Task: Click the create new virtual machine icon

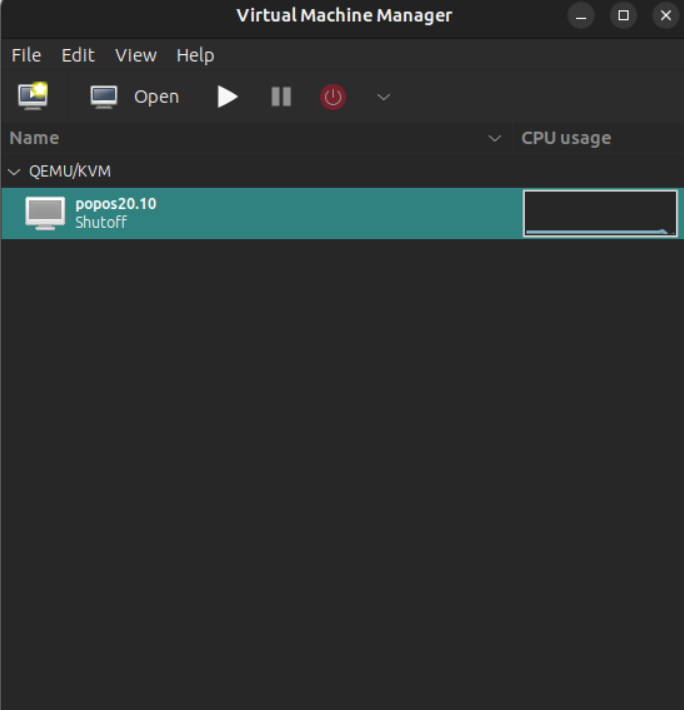Action: 33,96
